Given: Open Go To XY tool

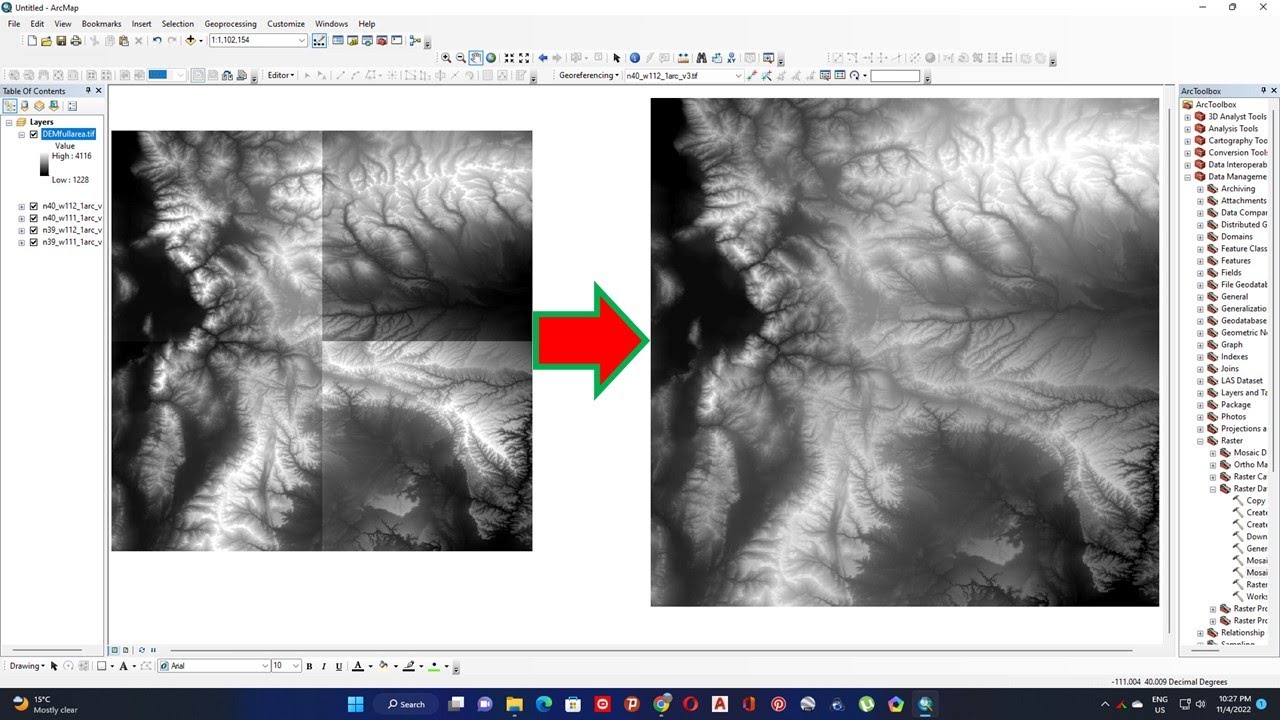Looking at the screenshot, I should (731, 58).
